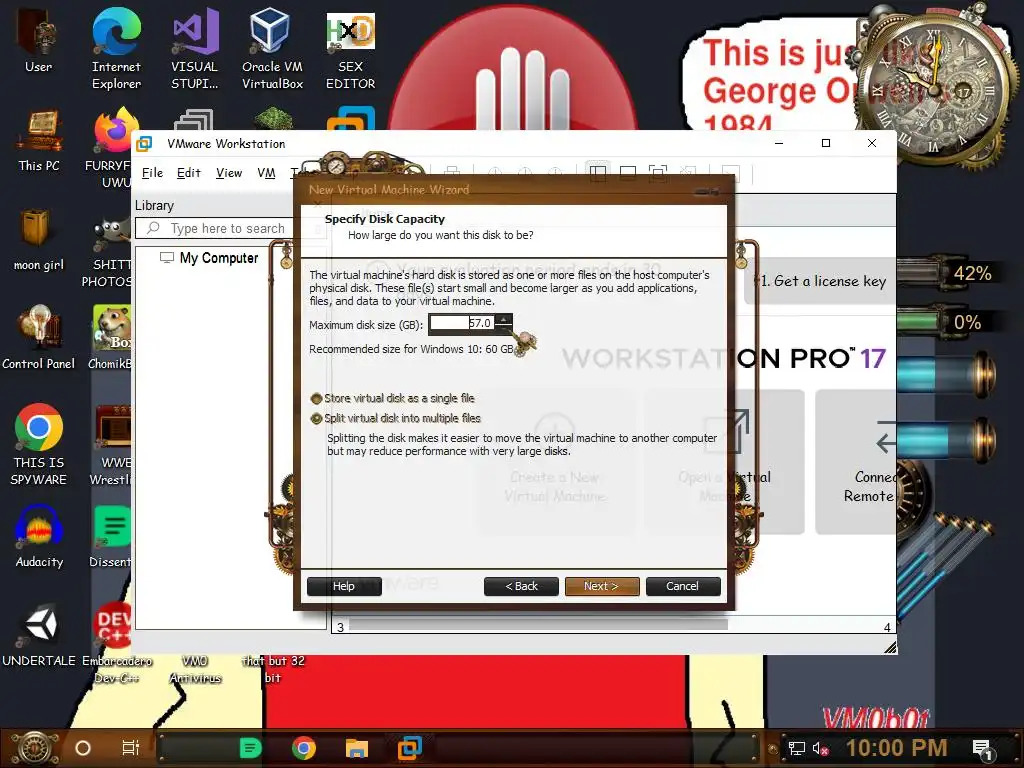
Task: Open the User desktop icon
Action: tap(38, 39)
